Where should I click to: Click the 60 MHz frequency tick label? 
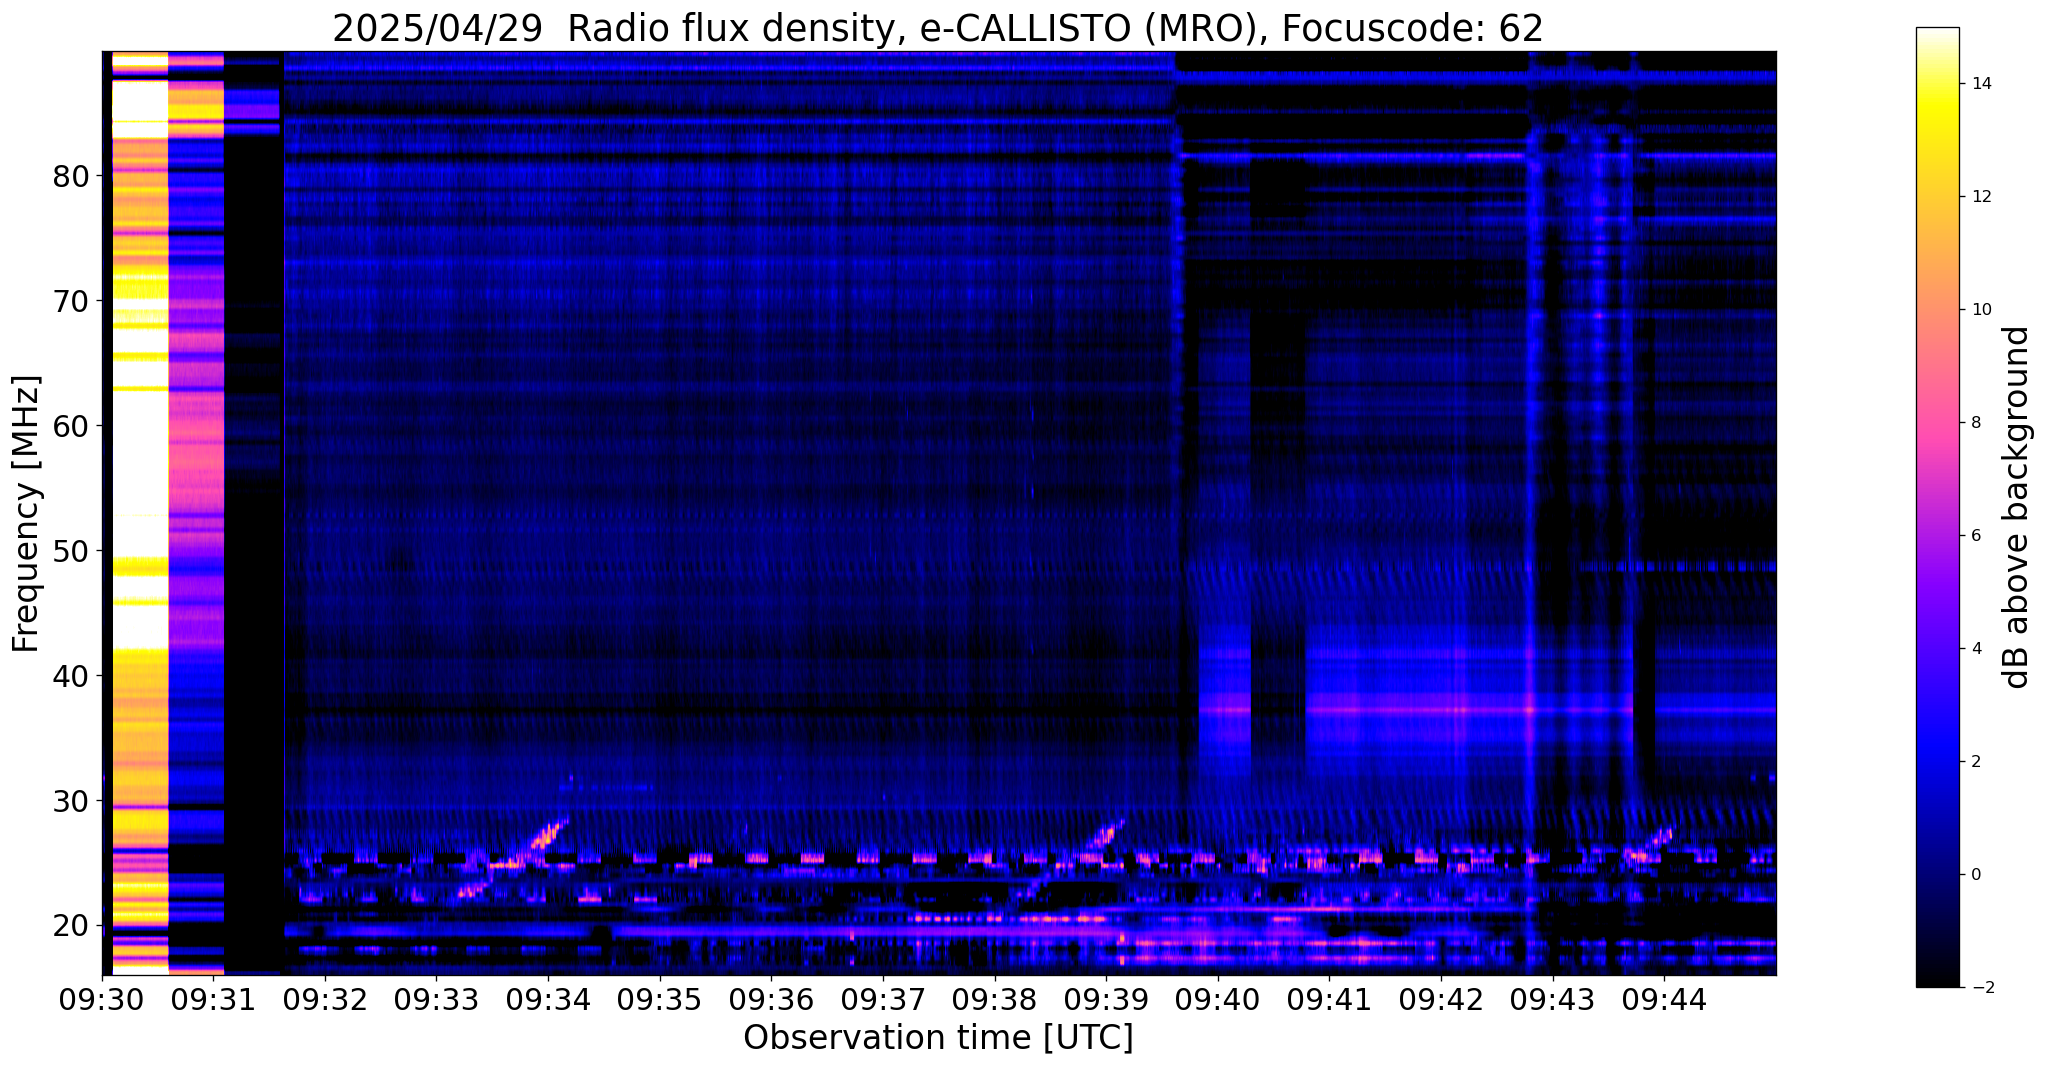(70, 426)
